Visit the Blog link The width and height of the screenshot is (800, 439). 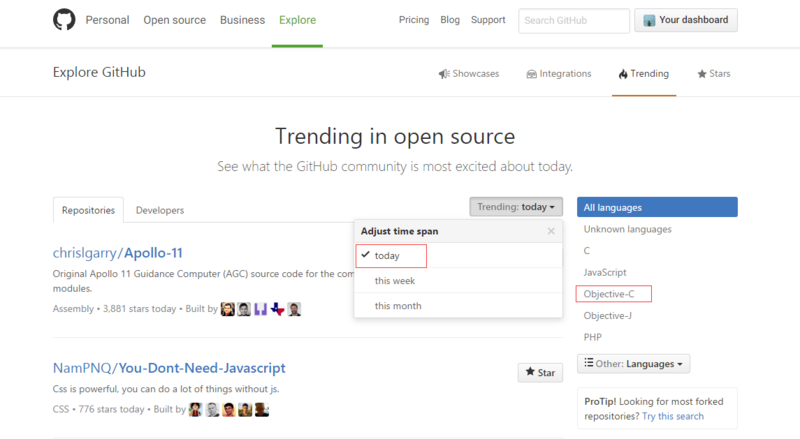point(450,20)
